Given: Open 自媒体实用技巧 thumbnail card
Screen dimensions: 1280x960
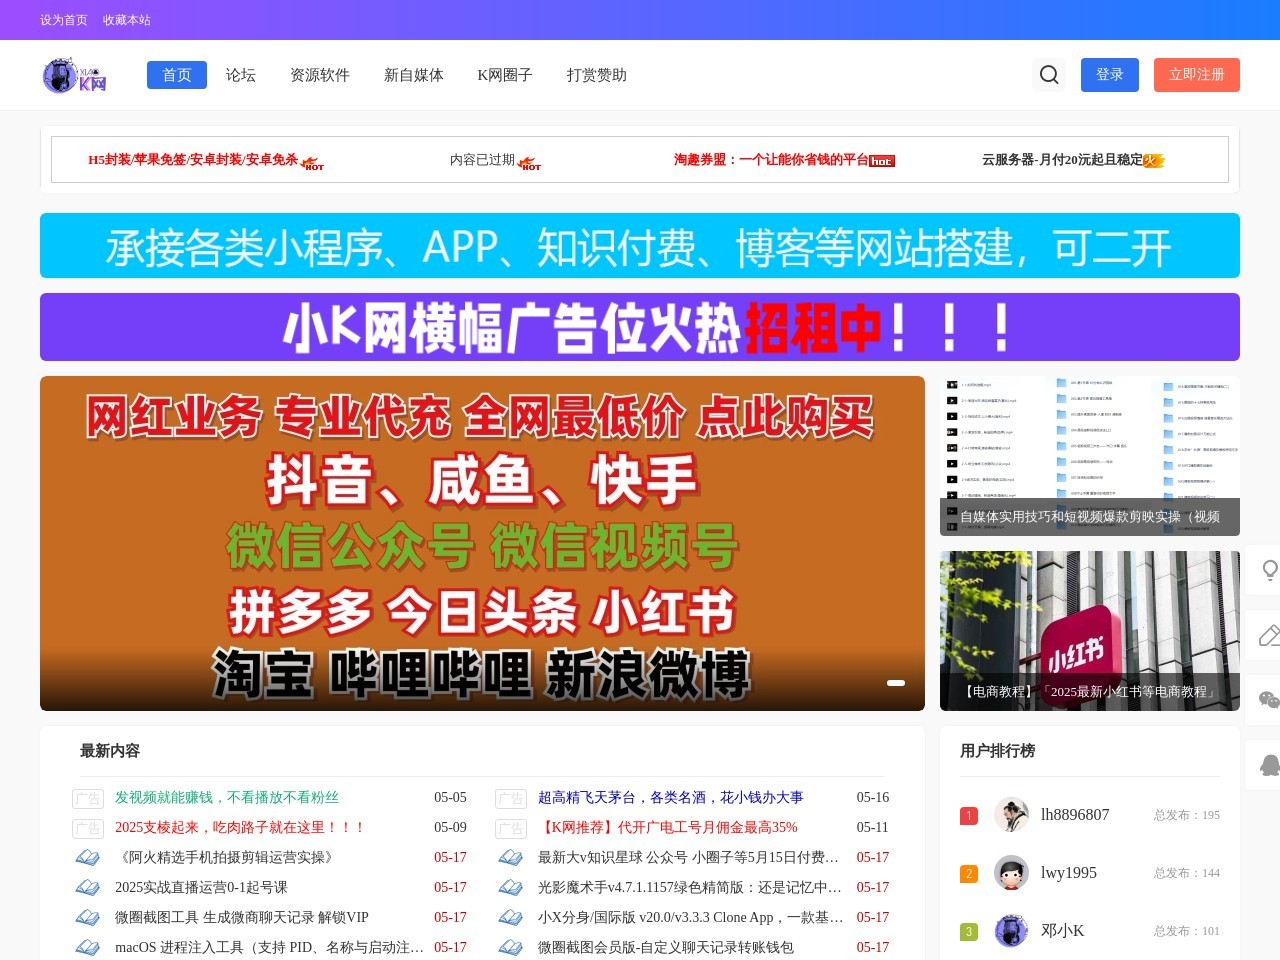Looking at the screenshot, I should (x=1090, y=456).
